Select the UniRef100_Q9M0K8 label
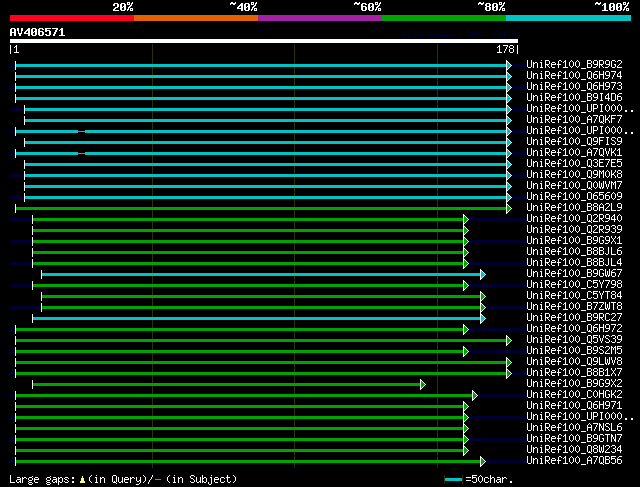 574,175
